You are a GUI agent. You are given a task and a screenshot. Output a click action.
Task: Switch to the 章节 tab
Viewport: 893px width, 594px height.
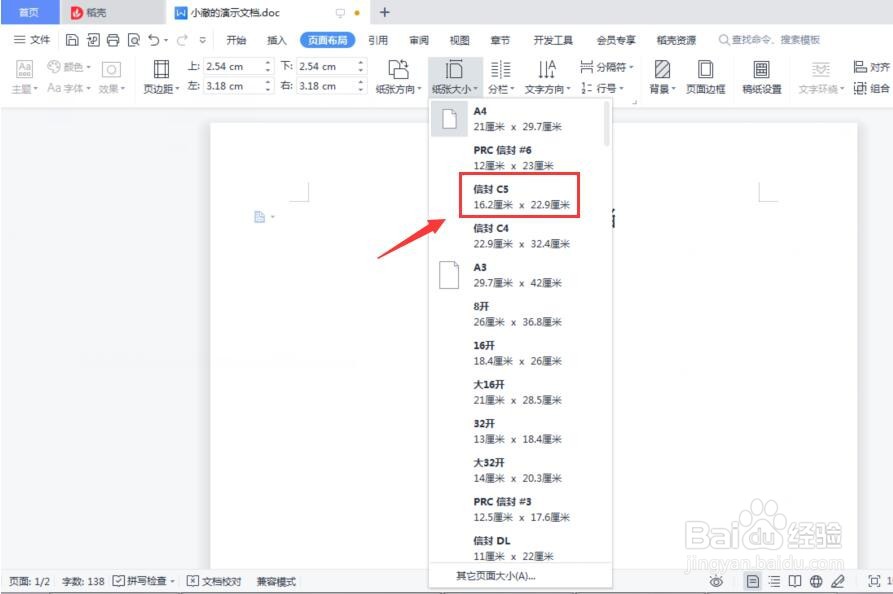[x=500, y=40]
